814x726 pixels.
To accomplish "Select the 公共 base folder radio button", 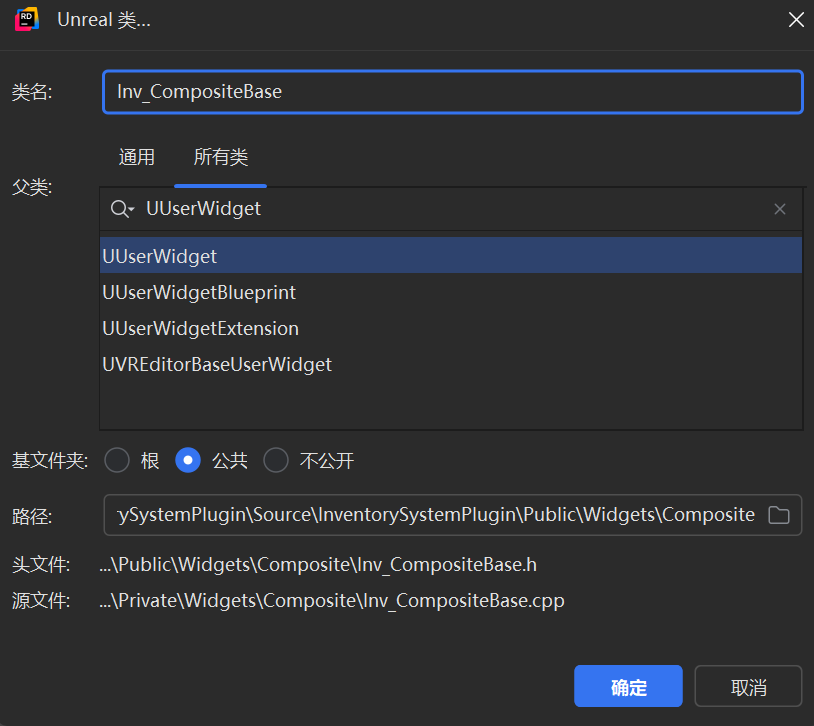I will coord(188,460).
